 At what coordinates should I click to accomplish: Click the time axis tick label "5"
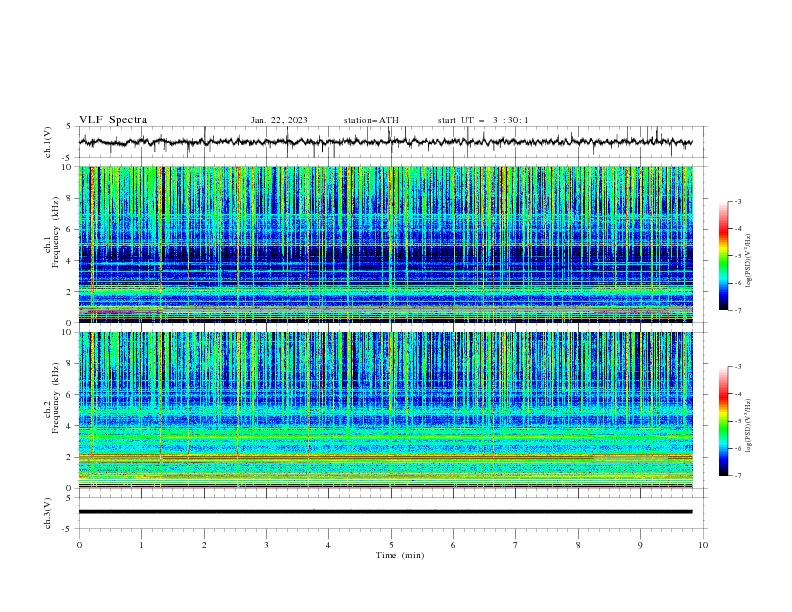(391, 545)
